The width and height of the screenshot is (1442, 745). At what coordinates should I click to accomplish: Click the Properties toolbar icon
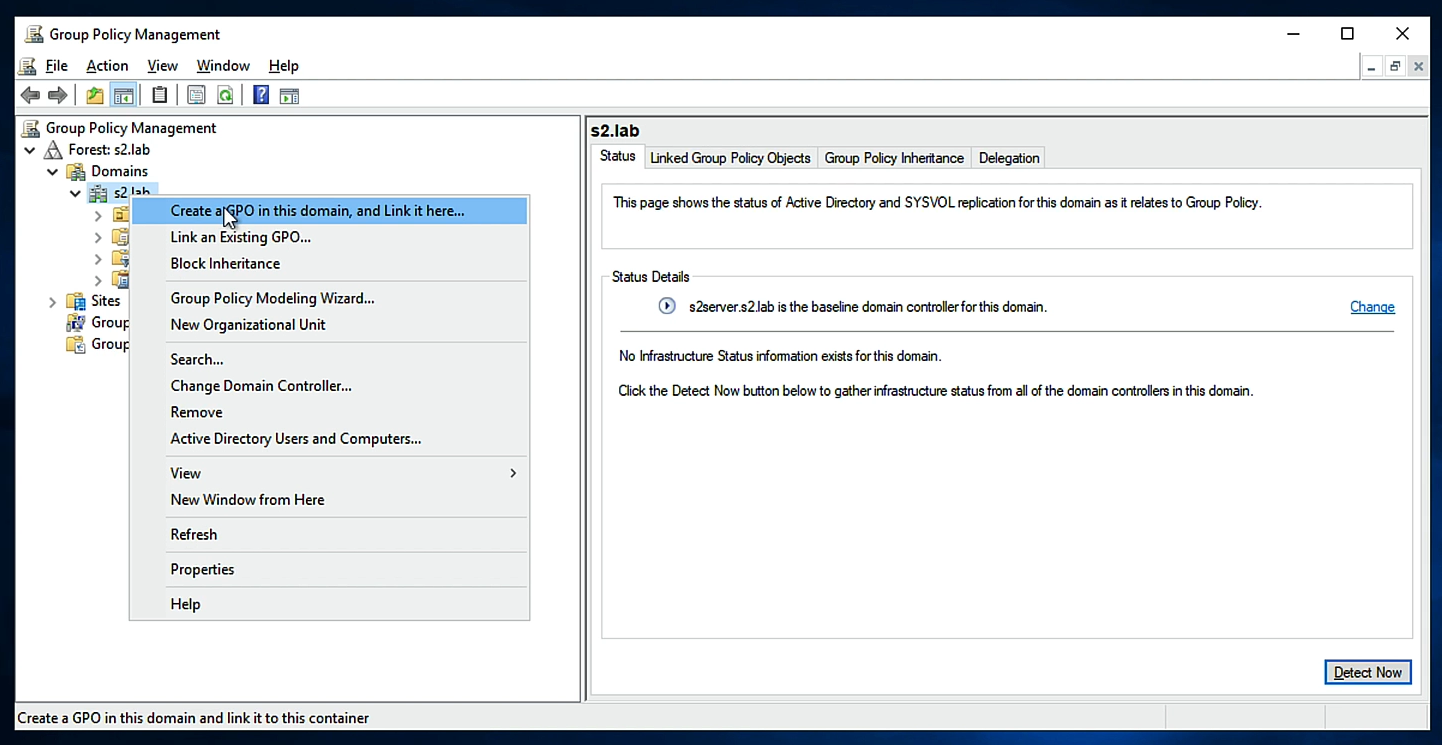196,96
